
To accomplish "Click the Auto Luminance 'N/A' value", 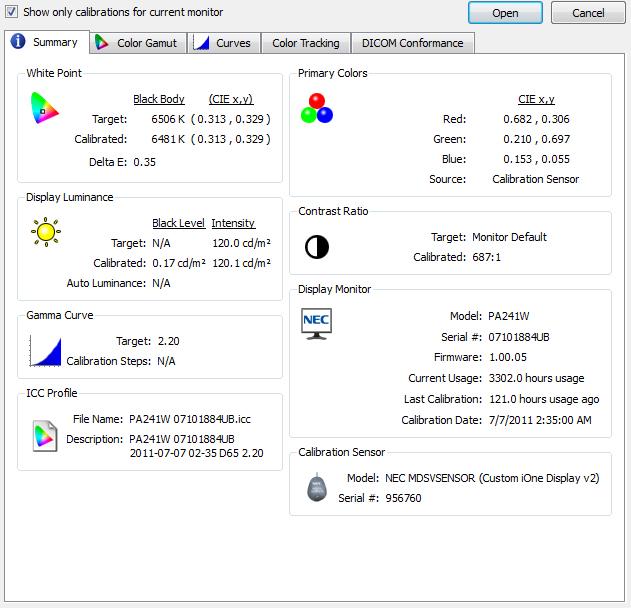I will tap(161, 283).
